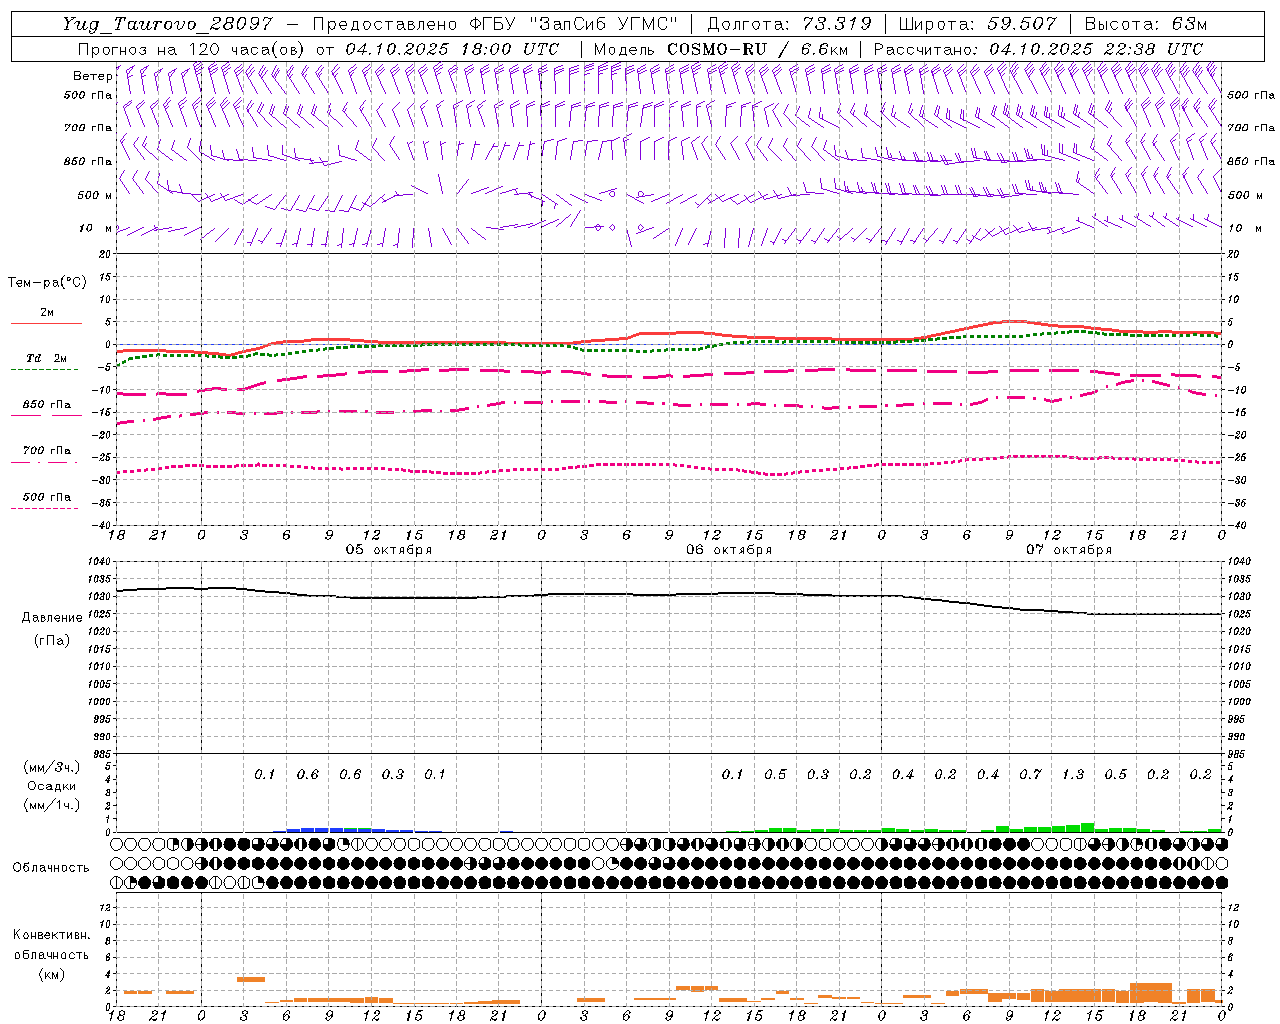The width and height of the screenshot is (1280, 1024).
Task: Click the 'Модель COSMO-RU / 6.6км' text
Action: (720, 49)
